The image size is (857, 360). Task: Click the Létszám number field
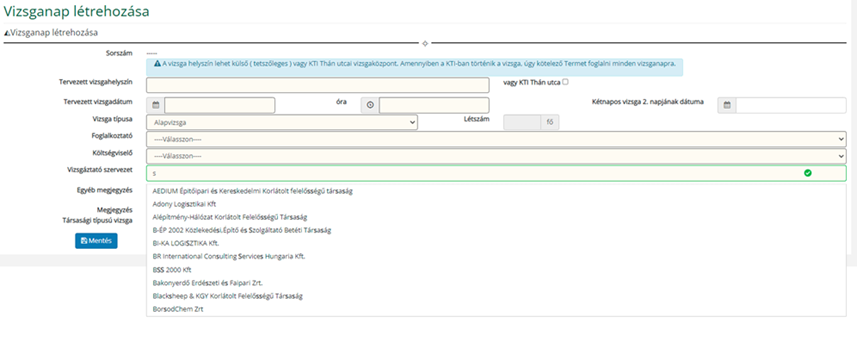(522, 122)
